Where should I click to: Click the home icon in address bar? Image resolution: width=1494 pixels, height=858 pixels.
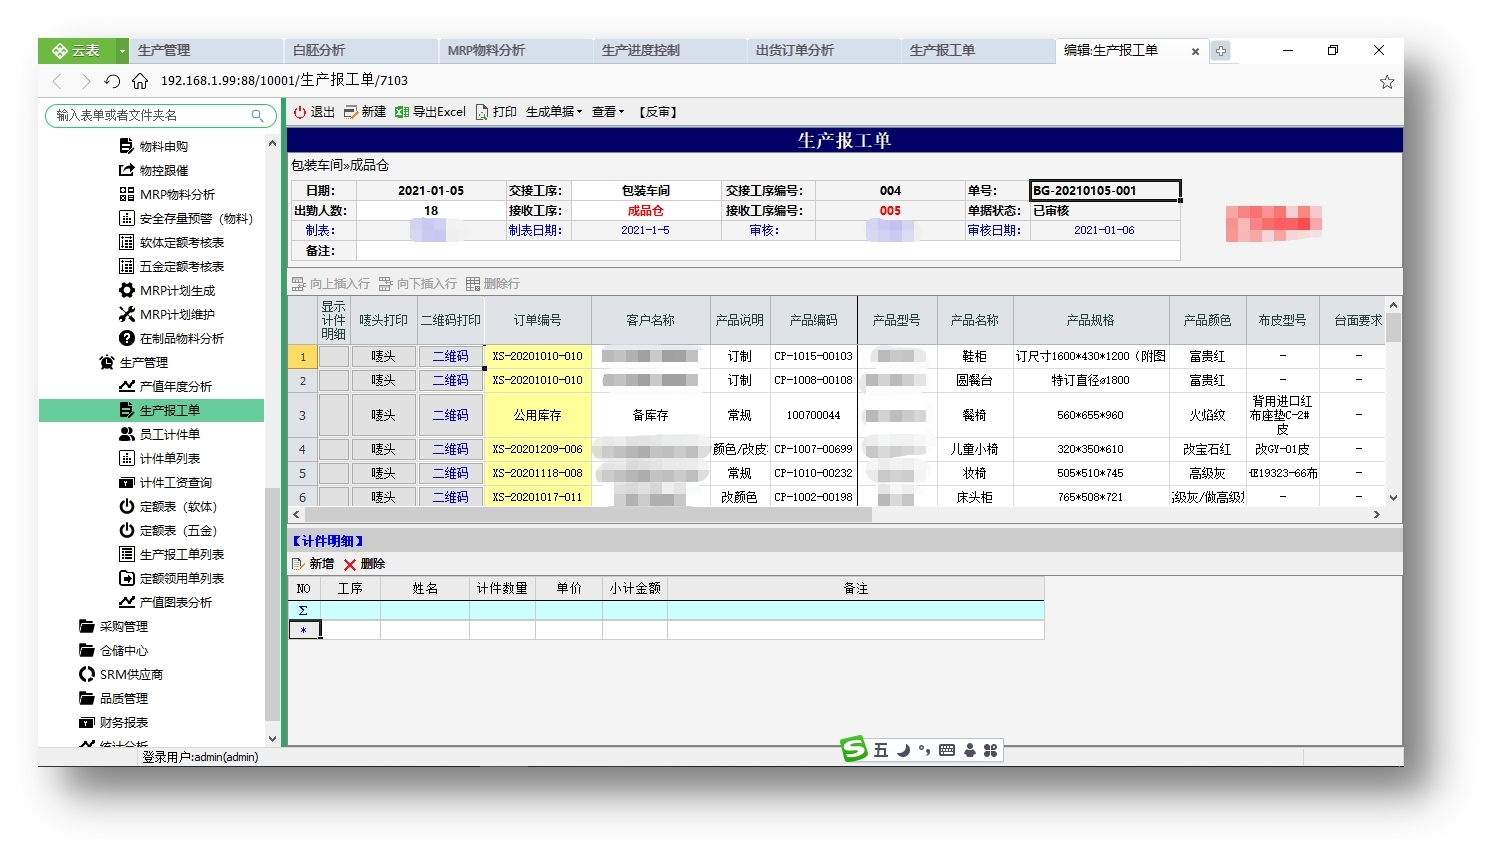tap(140, 81)
